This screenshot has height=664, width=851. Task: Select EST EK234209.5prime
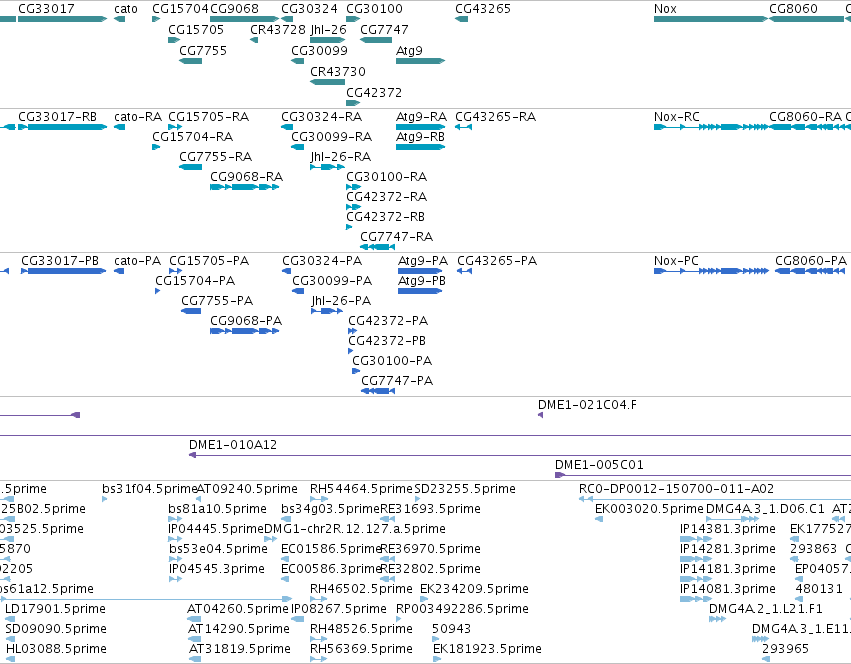pyautogui.click(x=424, y=599)
